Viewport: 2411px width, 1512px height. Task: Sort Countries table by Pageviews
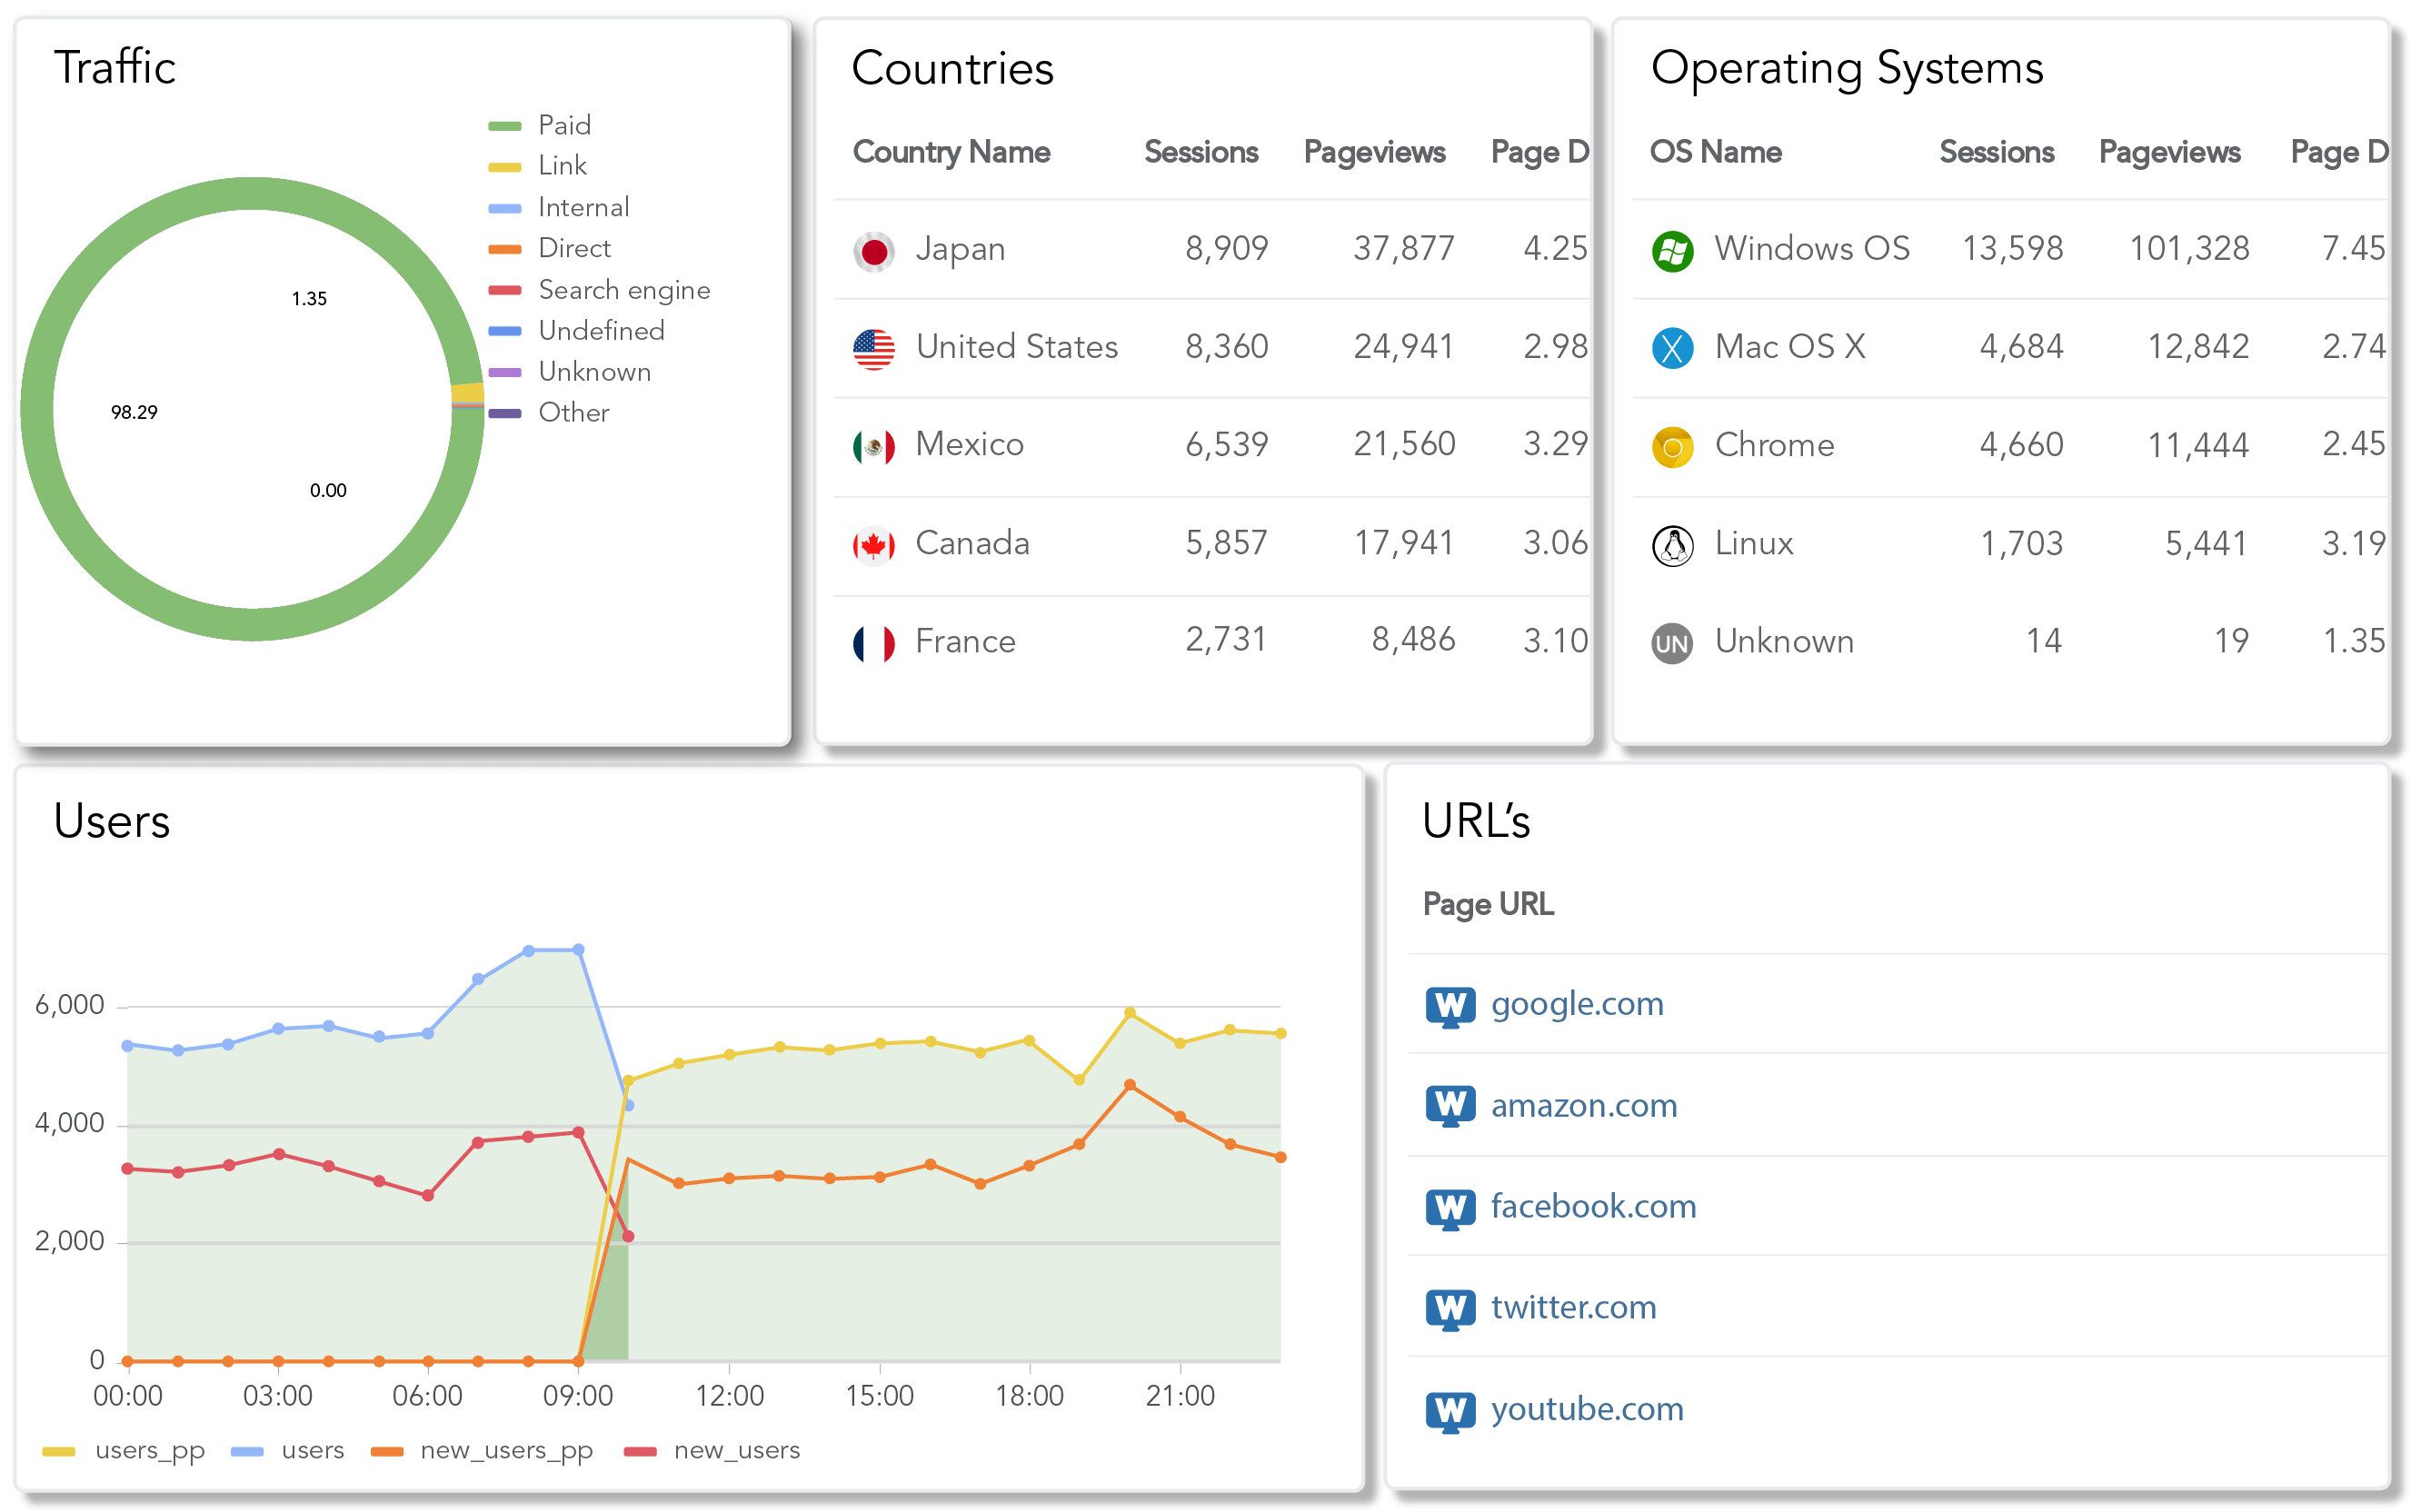(x=1374, y=152)
